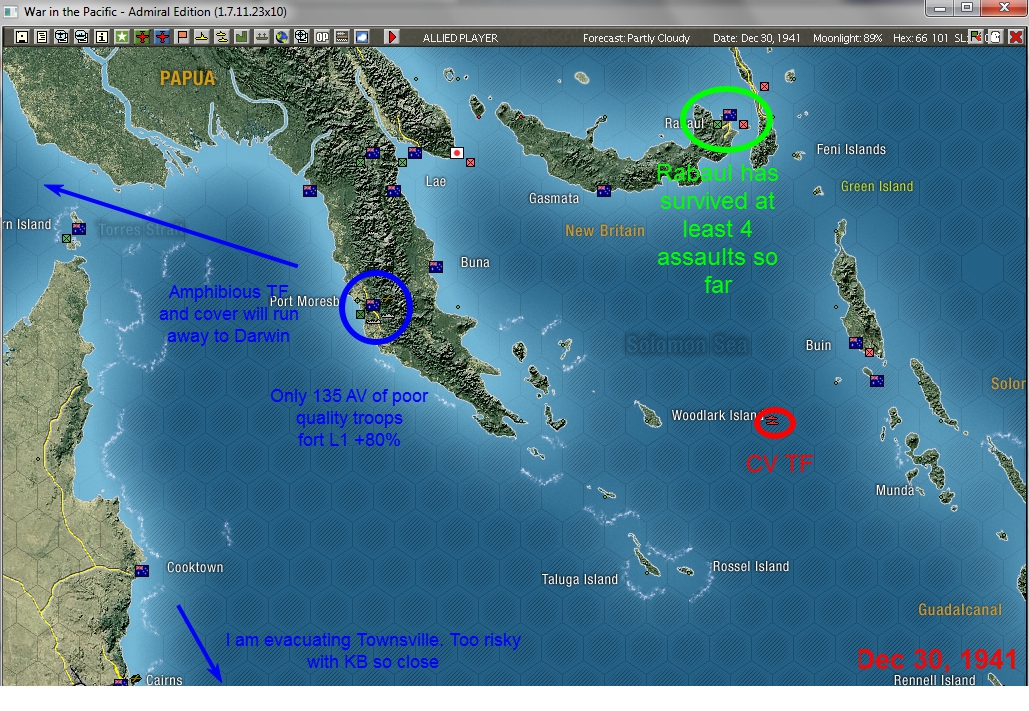Click the Munda map label
This screenshot has width=1029, height=711.
pos(894,490)
